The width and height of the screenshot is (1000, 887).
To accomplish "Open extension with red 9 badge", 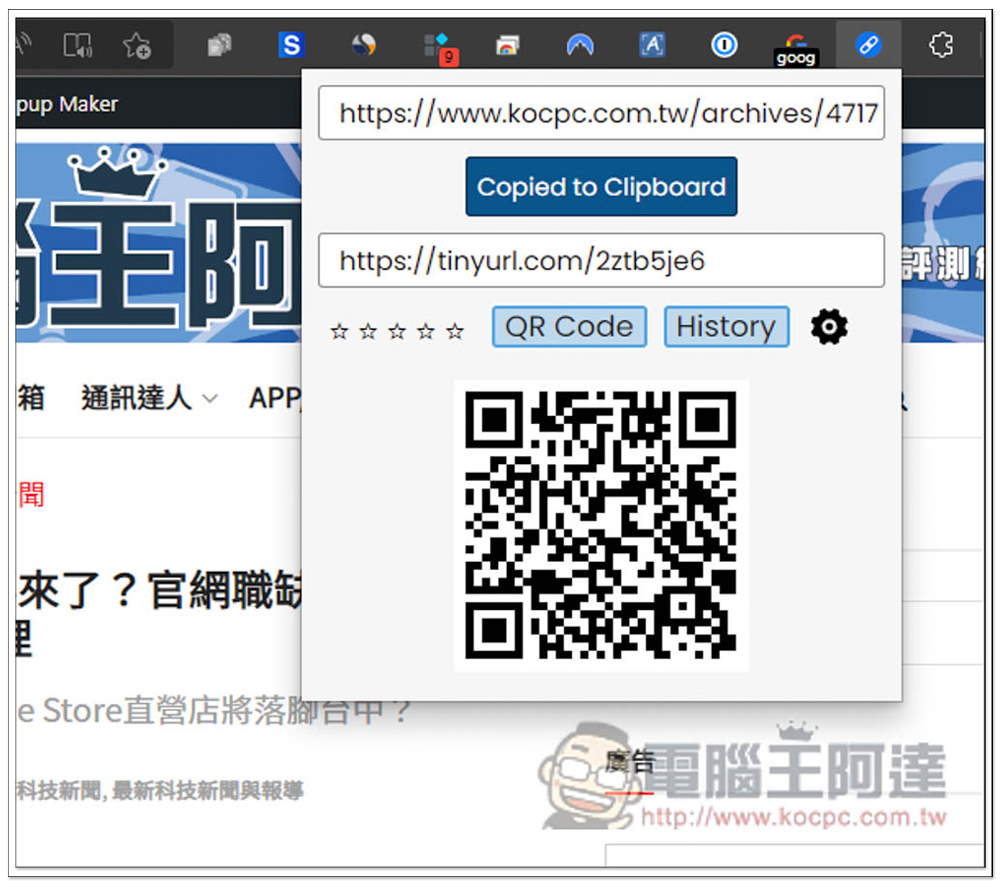I will (440, 48).
